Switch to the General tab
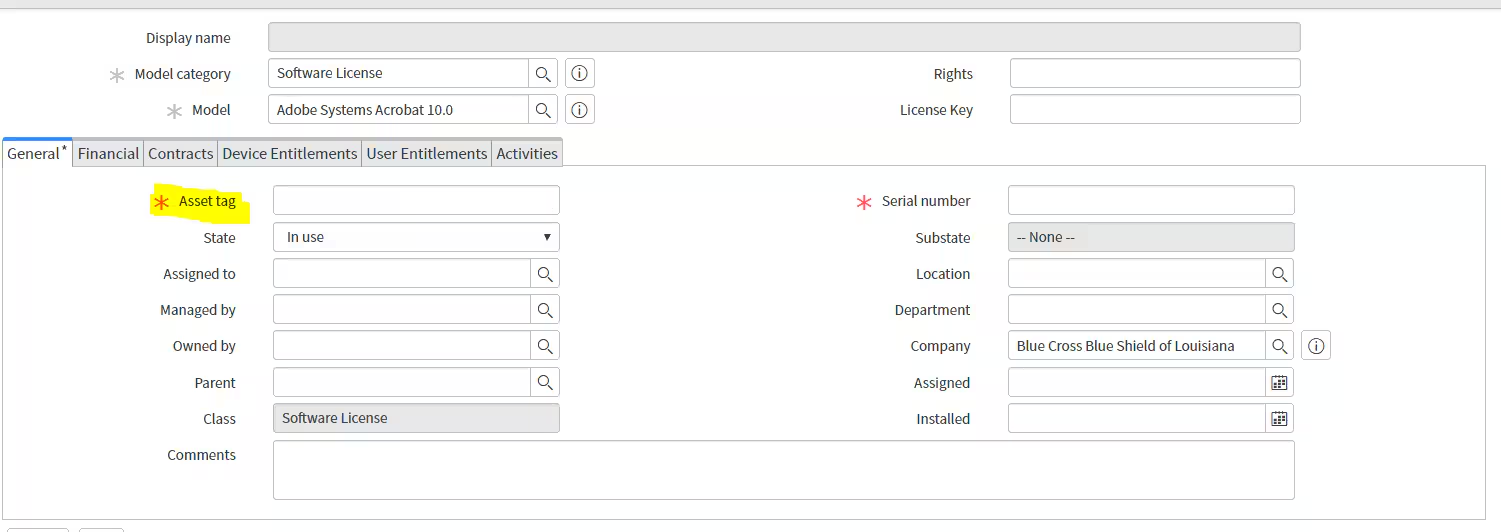This screenshot has height=532, width=1501. point(37,153)
